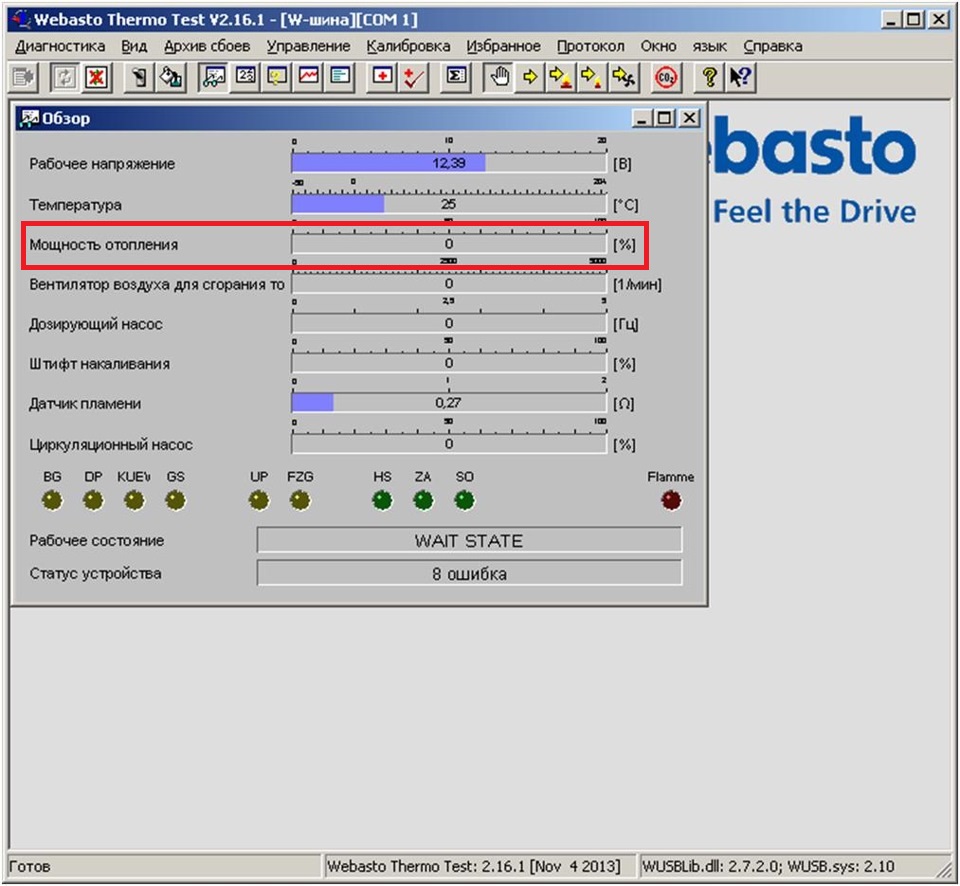The height and width of the screenshot is (886, 960).
Task: Click the numeric values toolbar icon
Action: (x=246, y=77)
